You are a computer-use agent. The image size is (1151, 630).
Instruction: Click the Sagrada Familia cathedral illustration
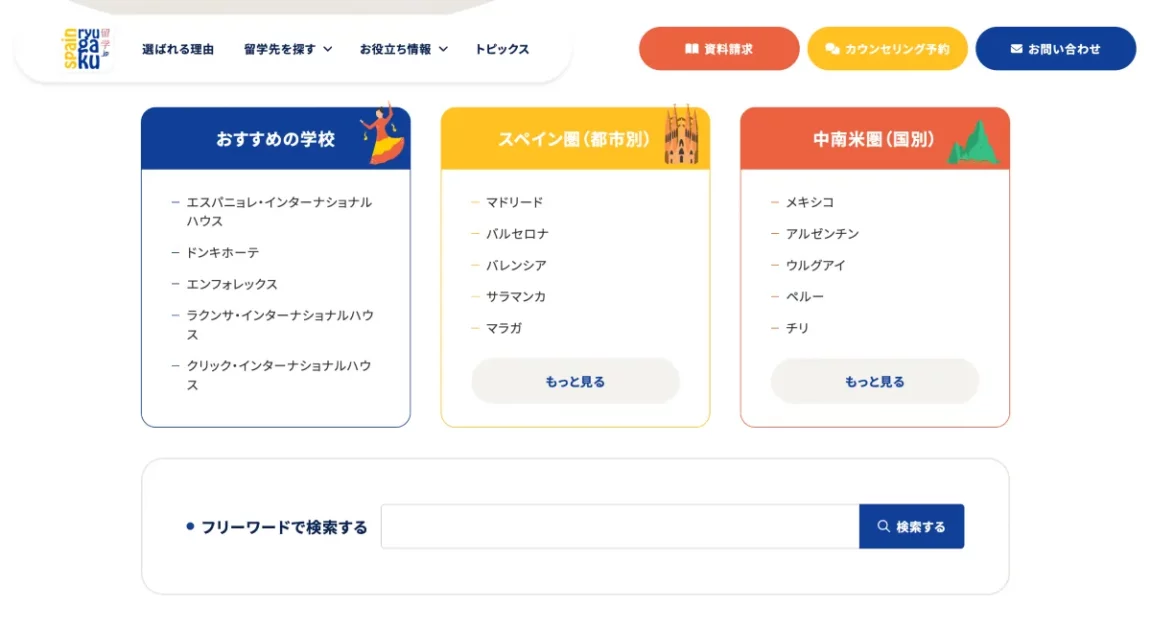tap(680, 136)
